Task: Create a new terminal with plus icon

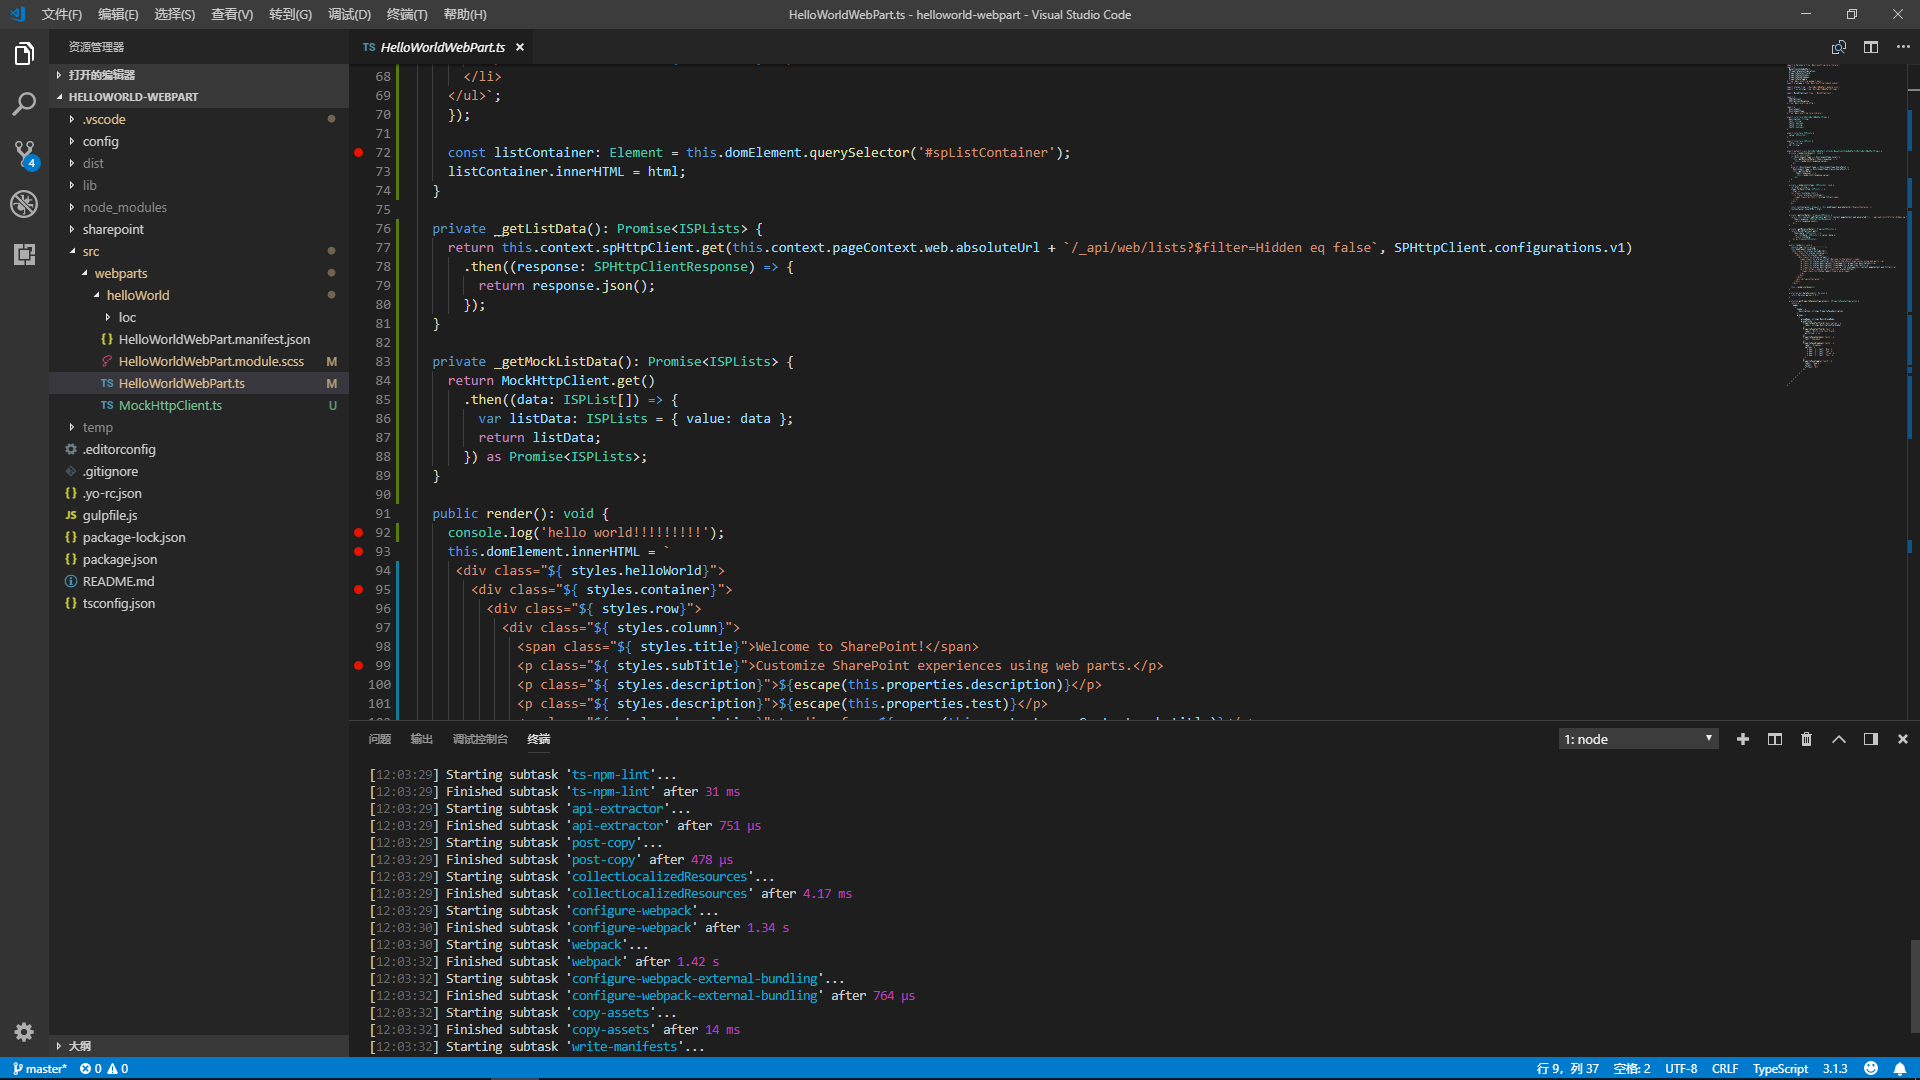Action: 1742,739
